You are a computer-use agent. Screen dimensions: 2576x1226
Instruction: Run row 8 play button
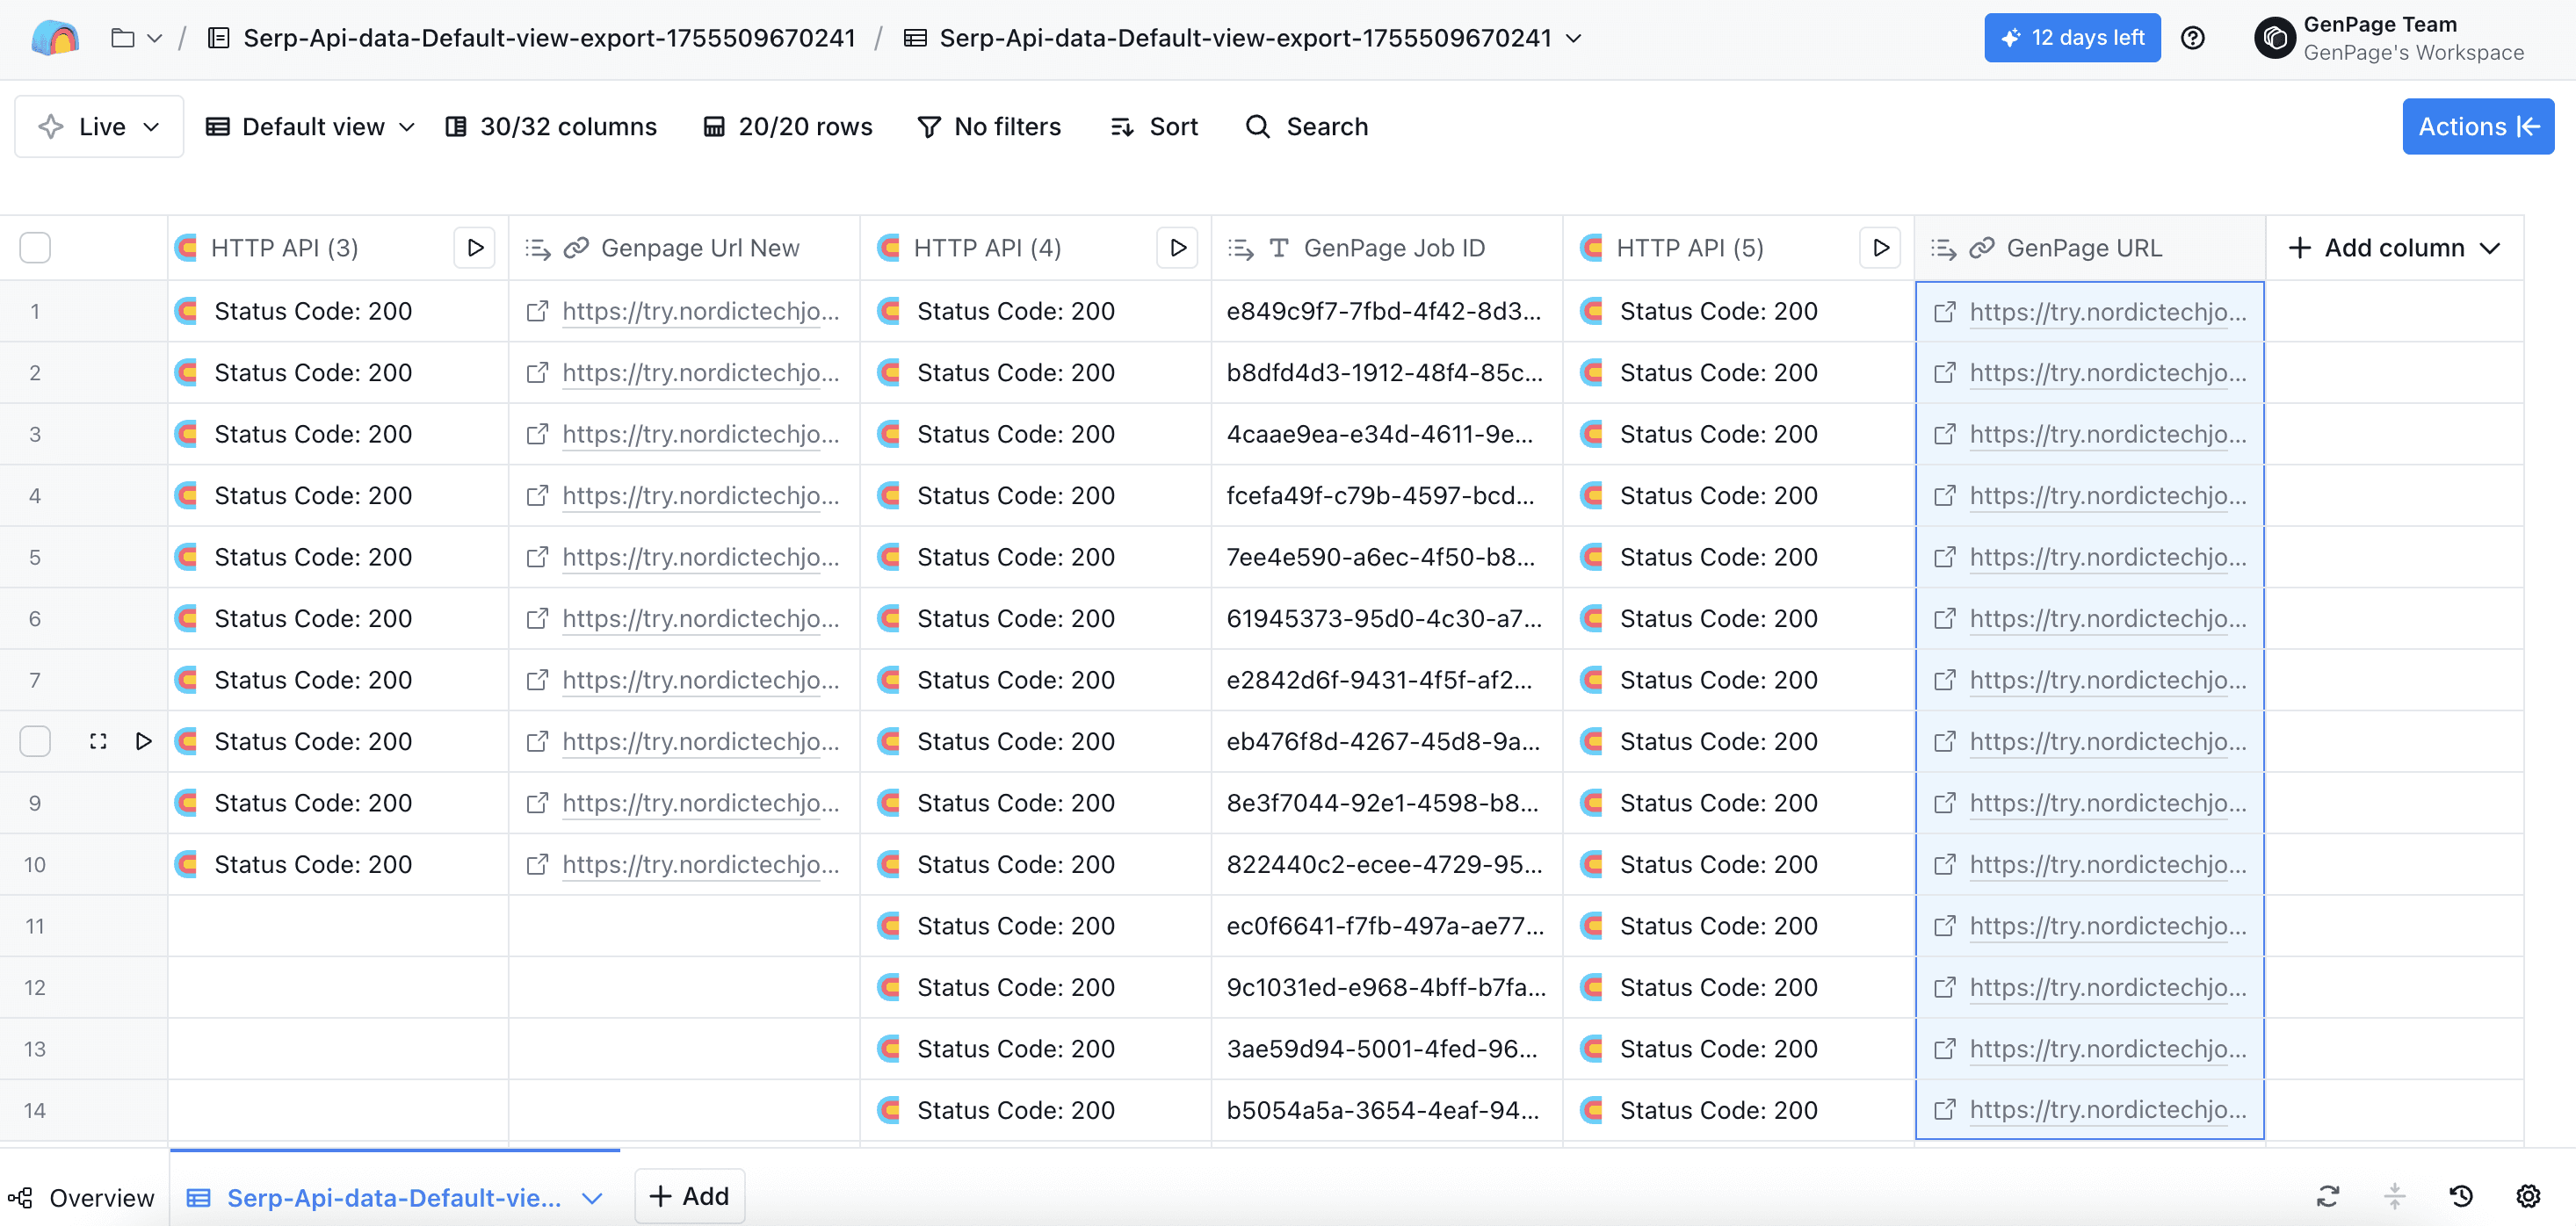tap(143, 741)
